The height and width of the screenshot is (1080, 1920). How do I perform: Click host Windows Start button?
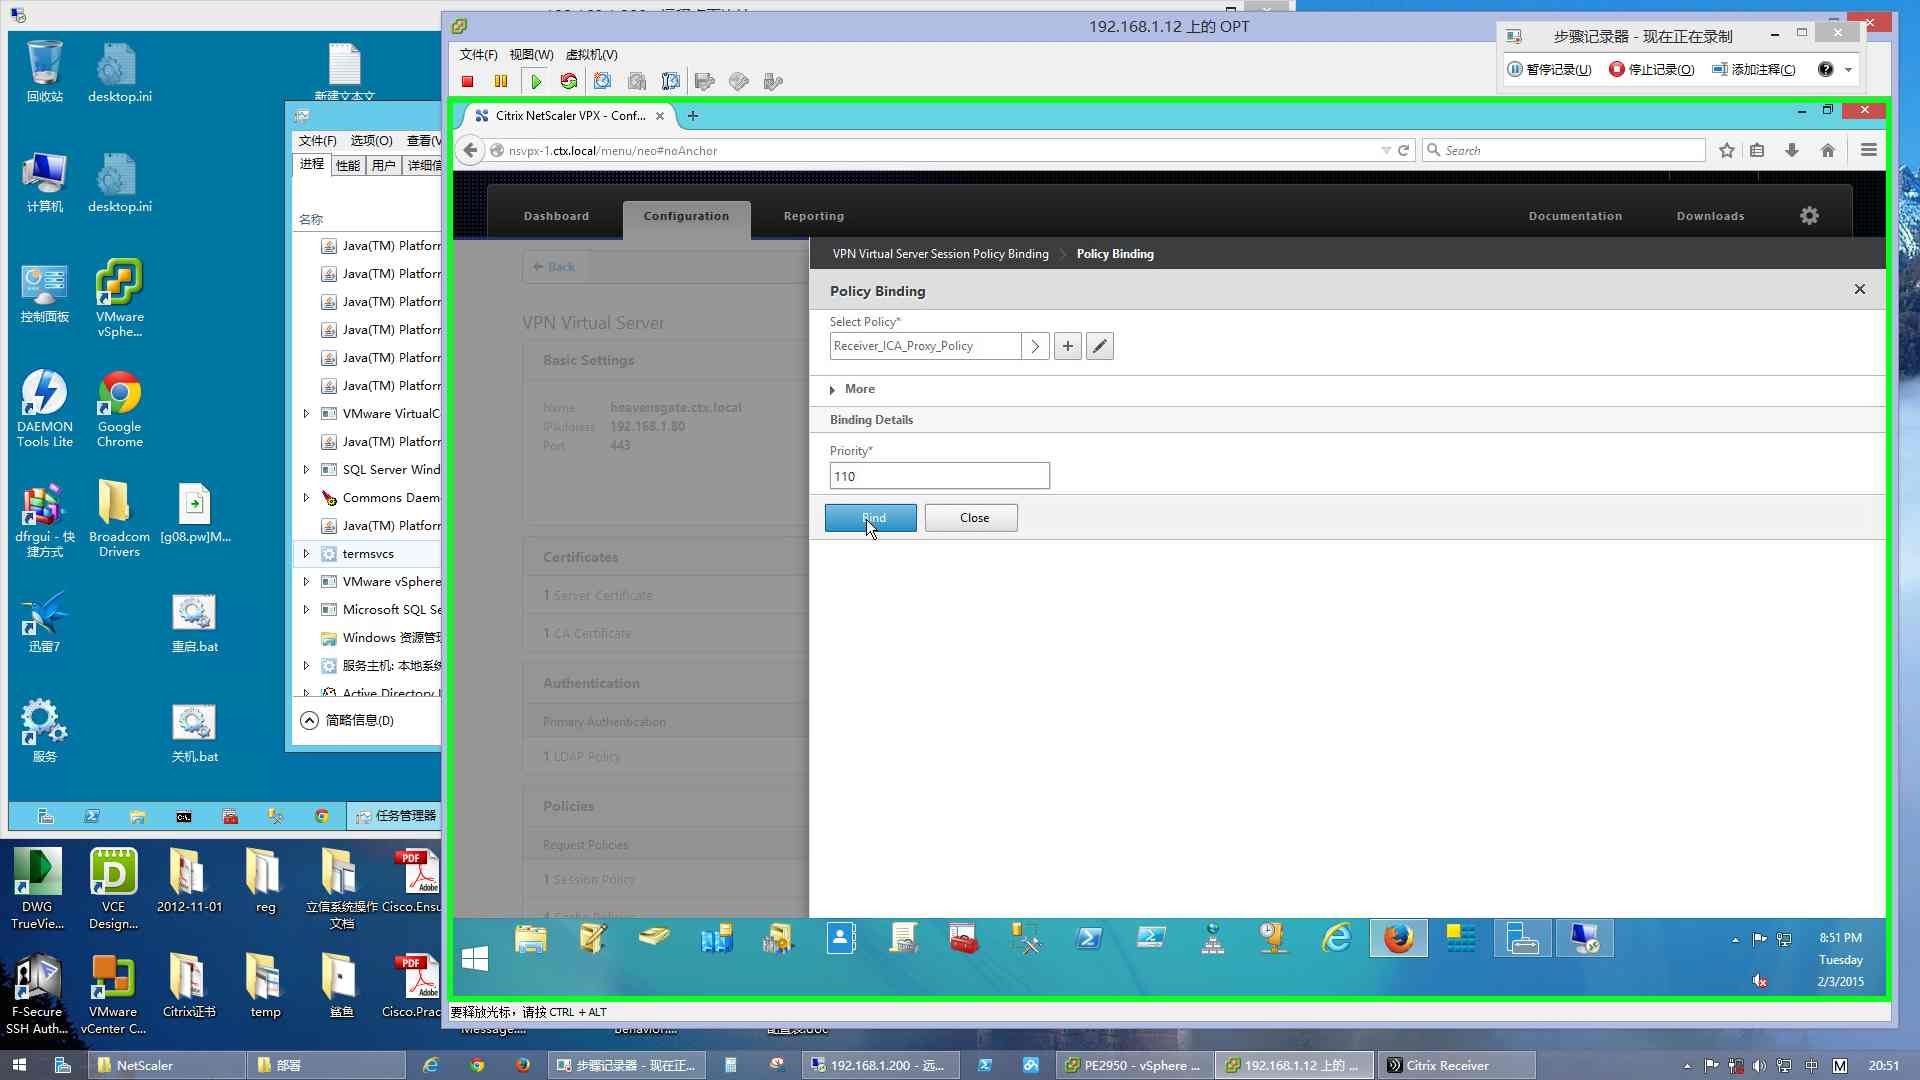click(19, 1065)
